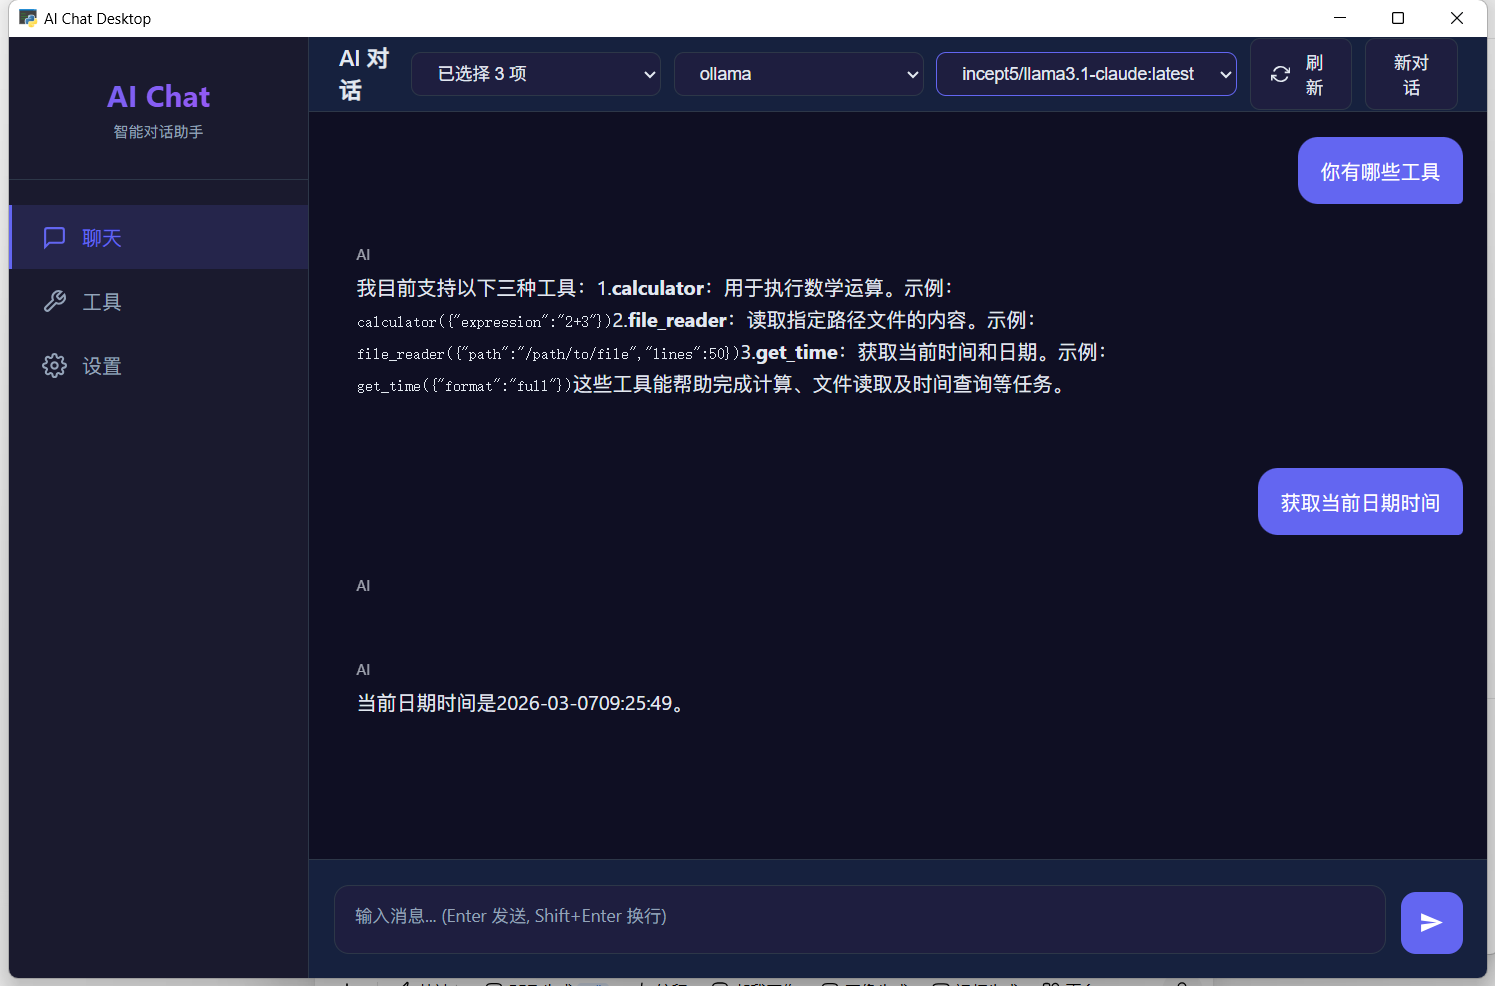Select the 获取当前日期时间 message bubble
Viewport: 1495px width, 986px height.
click(x=1360, y=503)
